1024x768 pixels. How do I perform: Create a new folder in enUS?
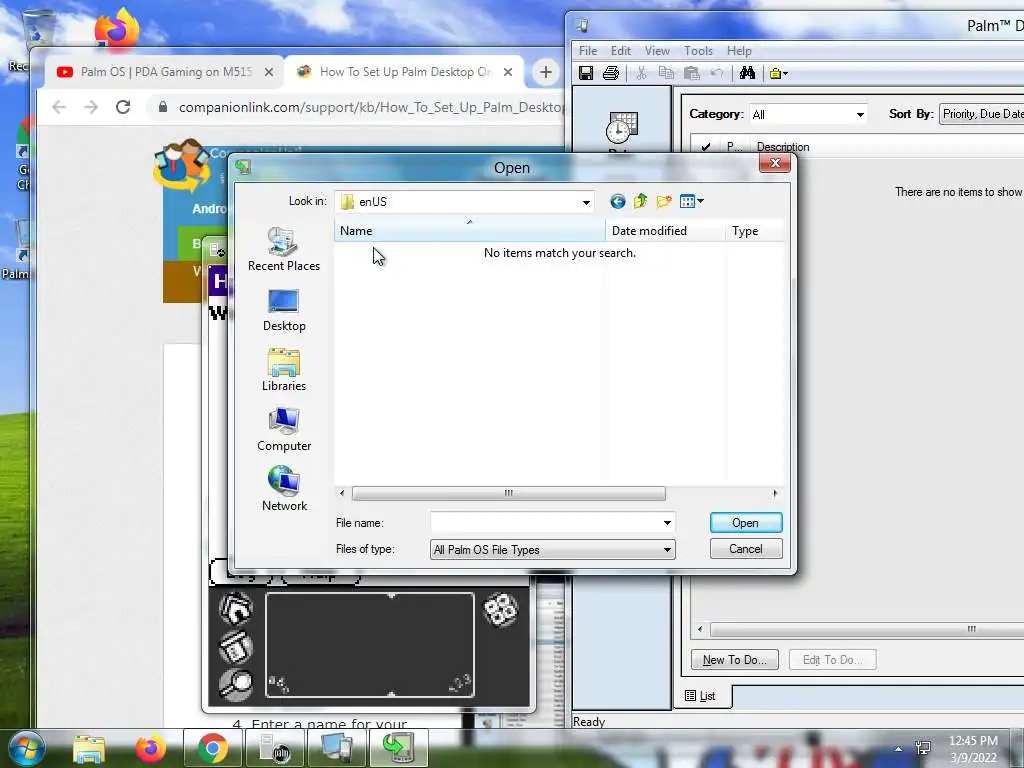tap(664, 201)
